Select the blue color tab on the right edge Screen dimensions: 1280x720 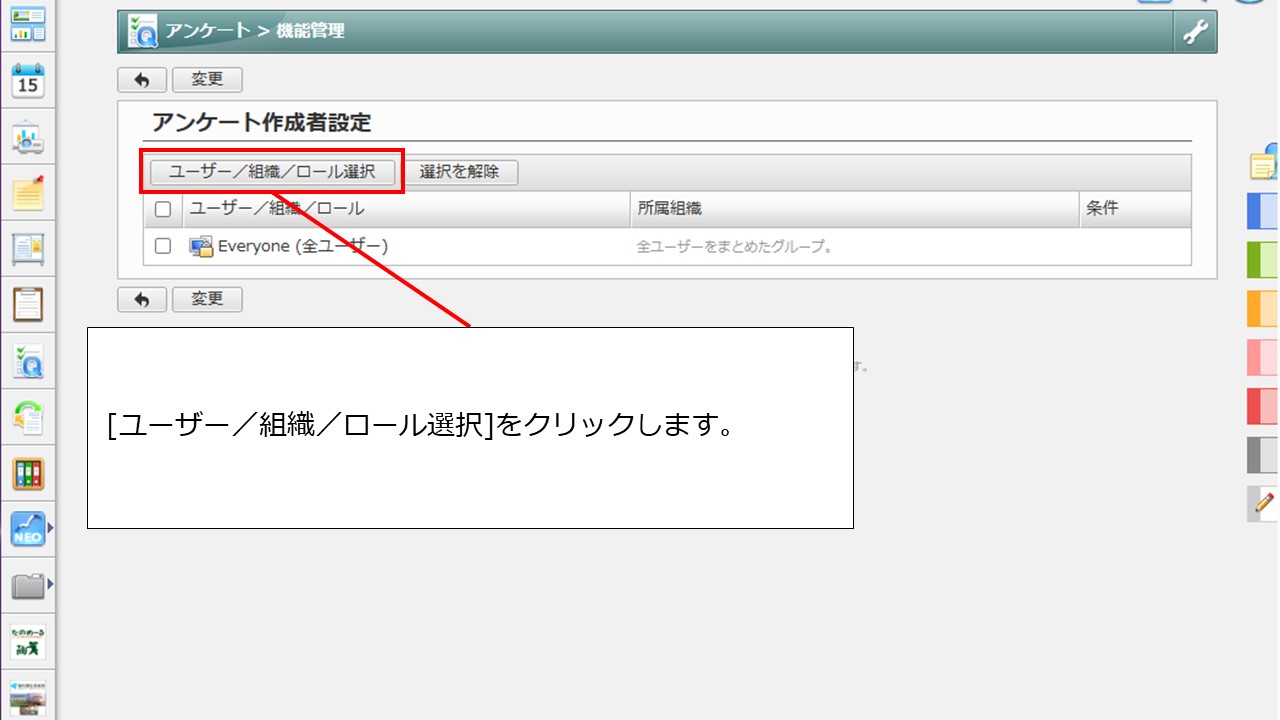pyautogui.click(x=1263, y=212)
